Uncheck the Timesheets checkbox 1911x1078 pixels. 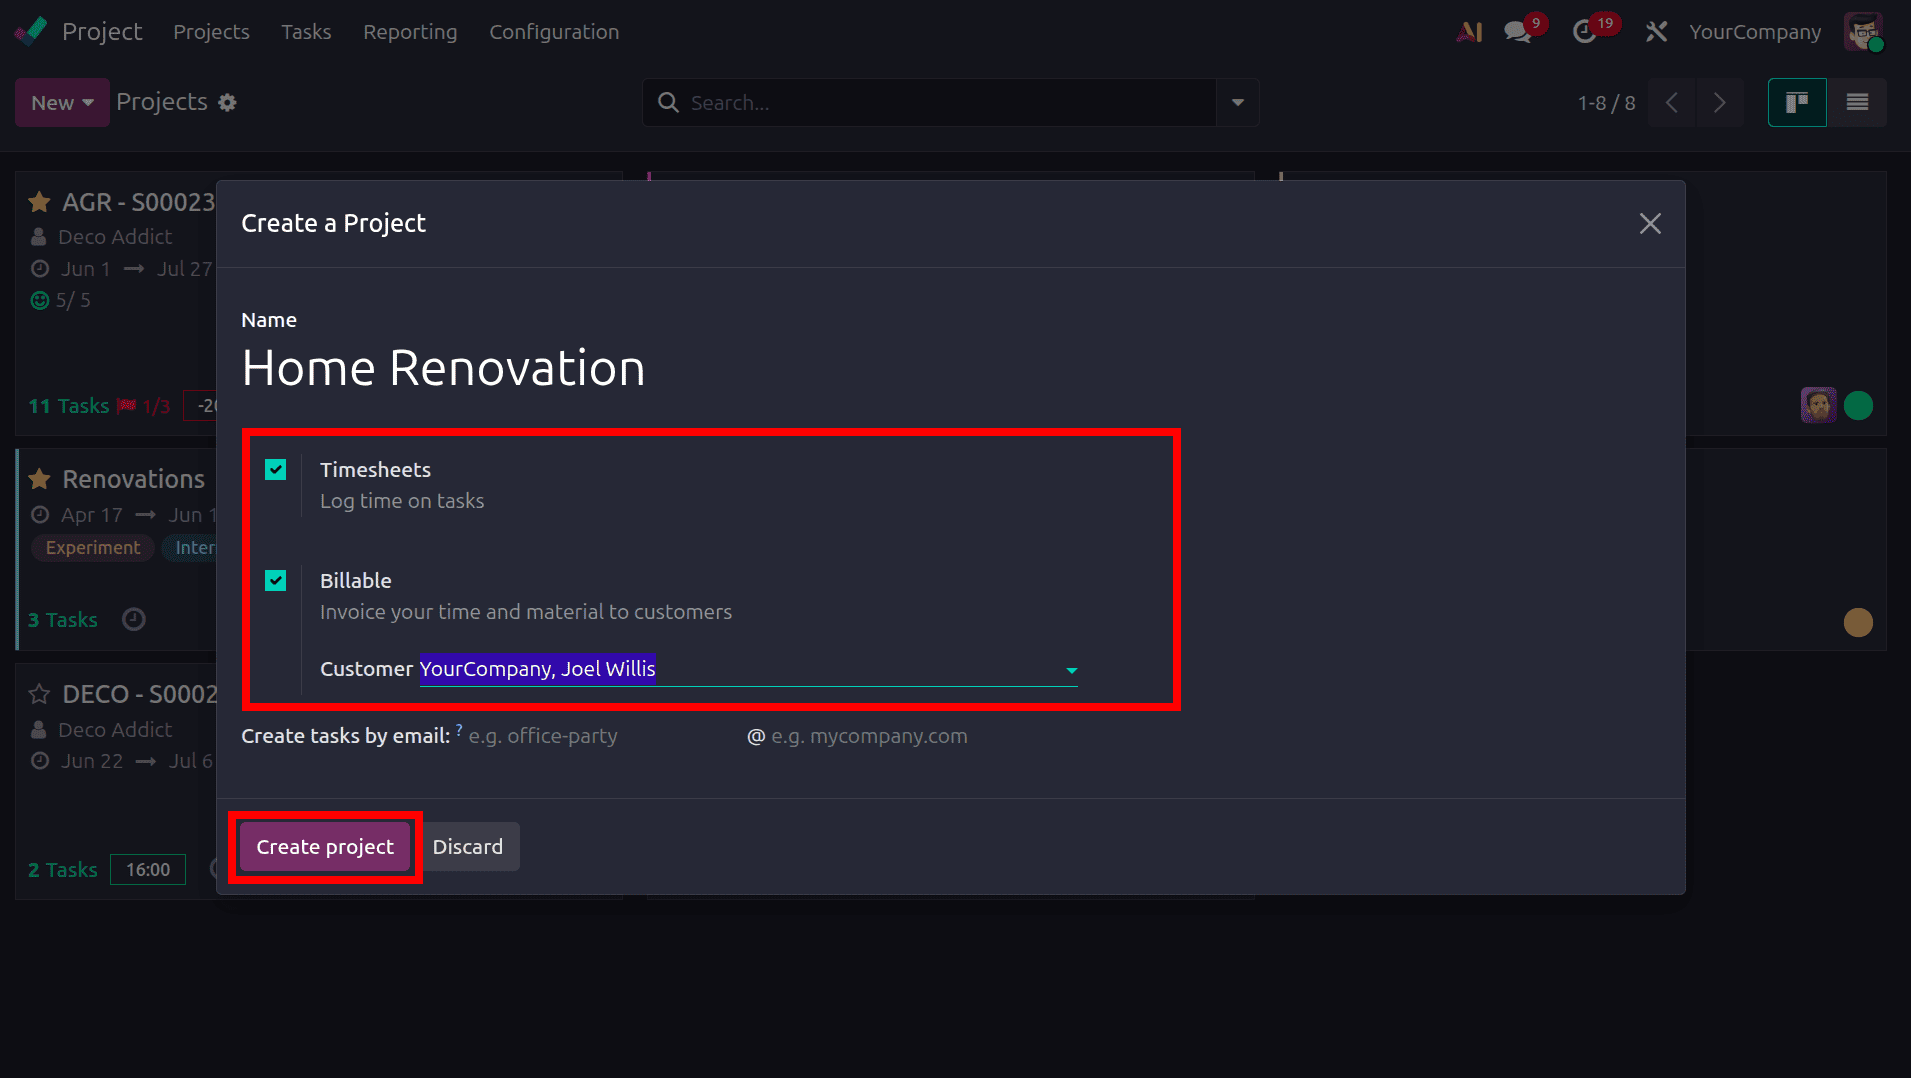click(x=276, y=469)
